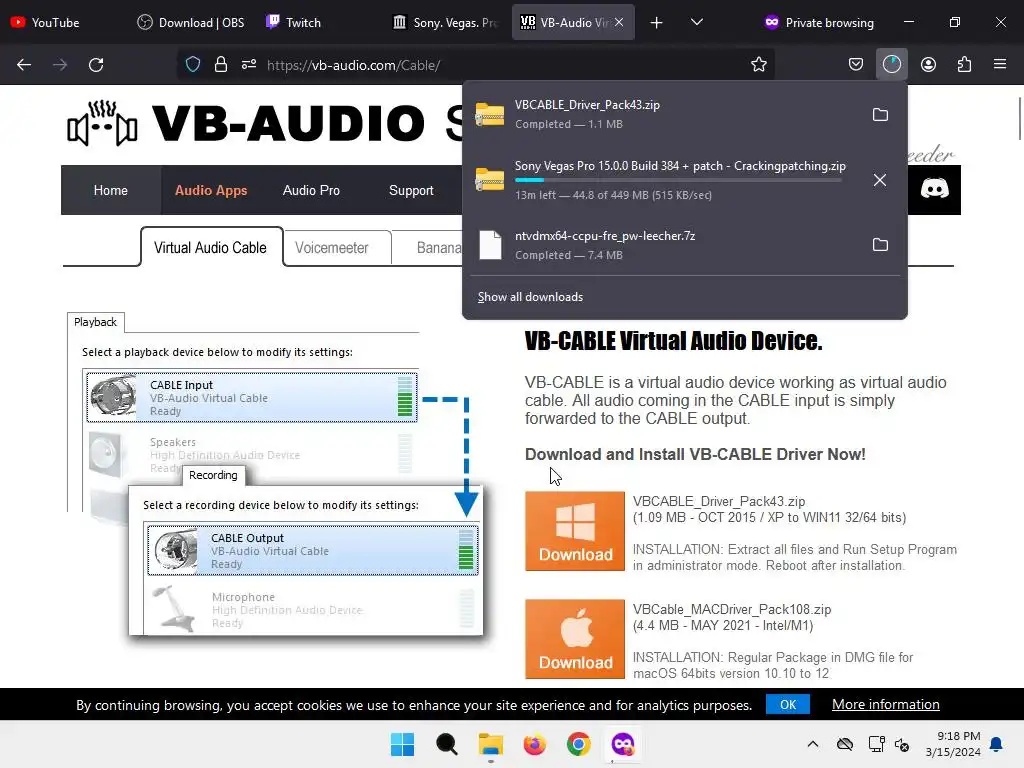Show hidden system tray icons
This screenshot has height=768, width=1024.
(x=812, y=744)
